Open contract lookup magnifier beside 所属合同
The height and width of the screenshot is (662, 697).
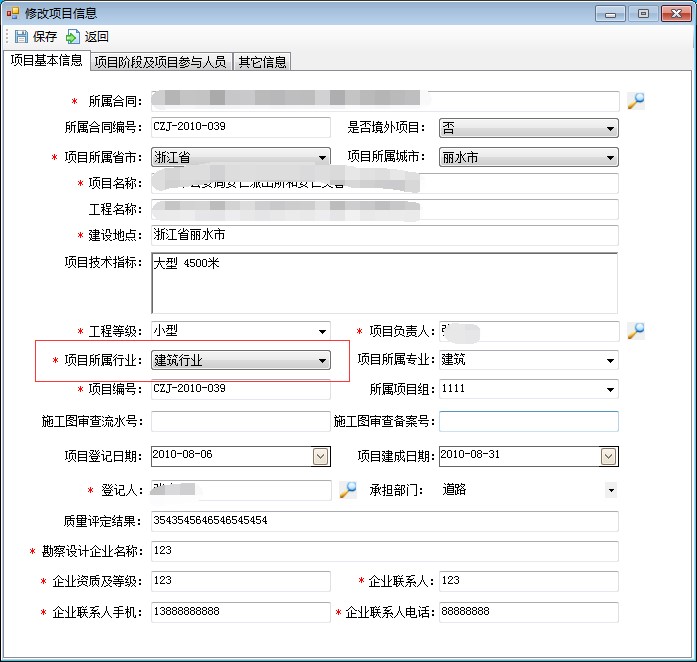tap(636, 101)
